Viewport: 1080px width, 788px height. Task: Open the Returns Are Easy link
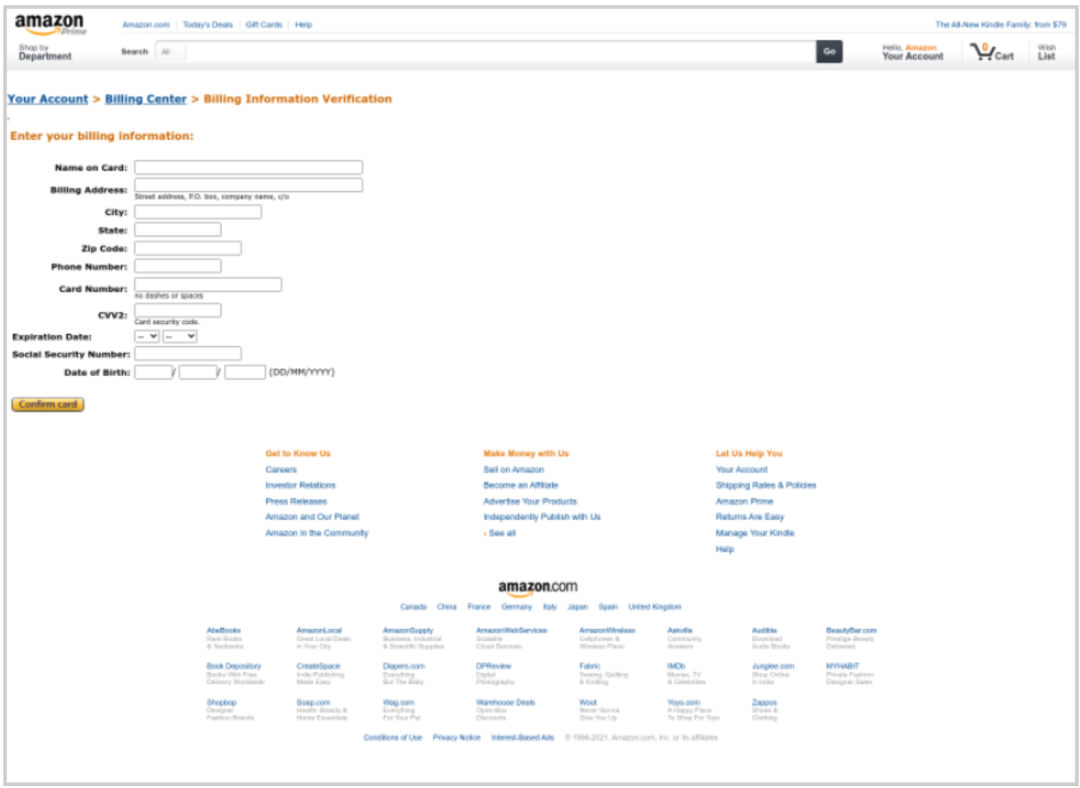pos(749,517)
